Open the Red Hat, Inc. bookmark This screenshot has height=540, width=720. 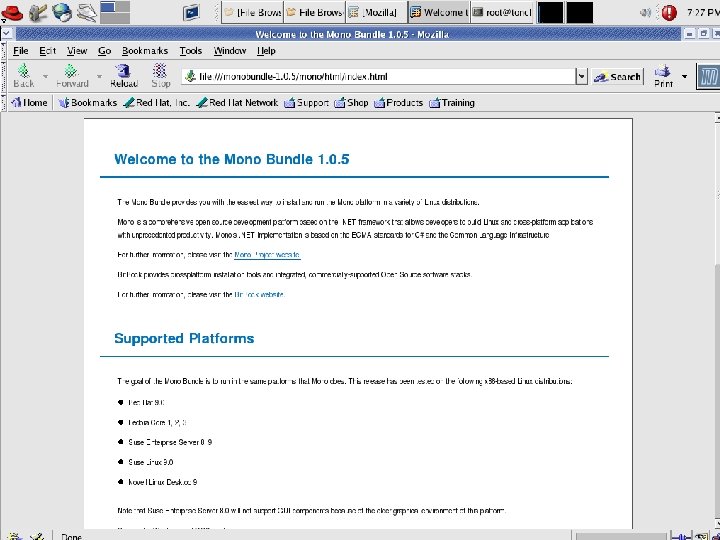(157, 103)
